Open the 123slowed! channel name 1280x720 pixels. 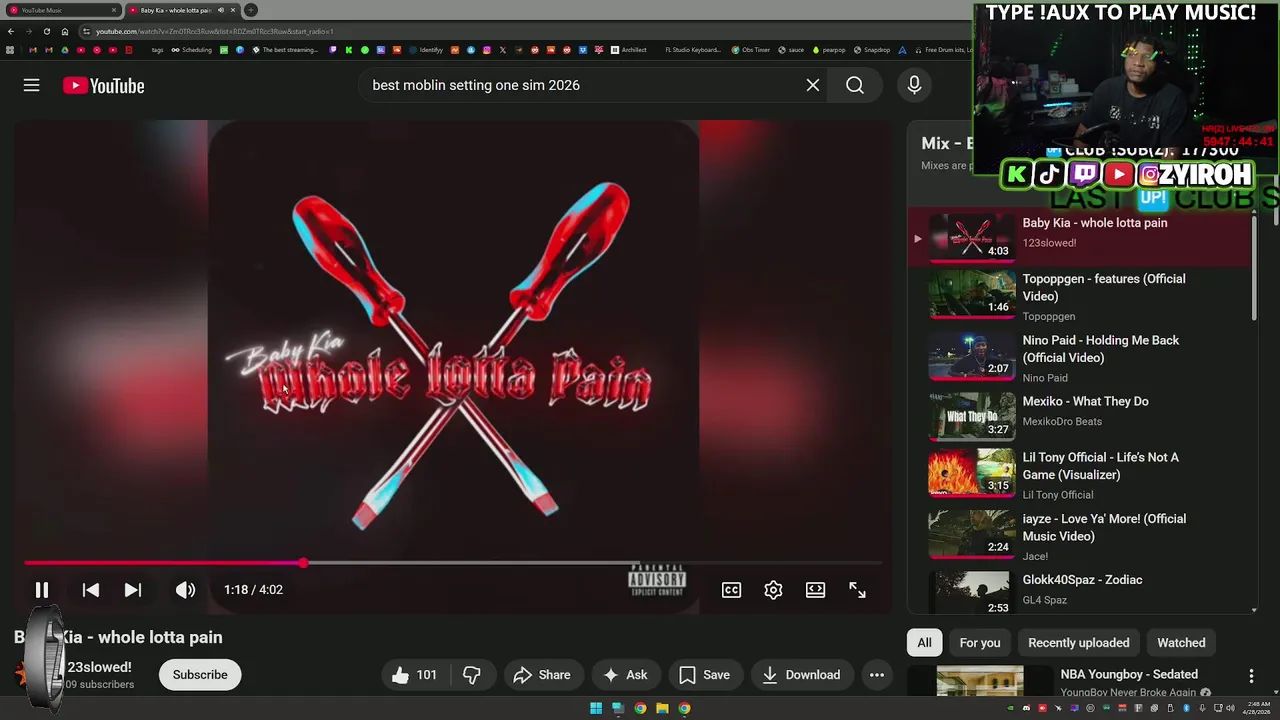[x=99, y=667]
